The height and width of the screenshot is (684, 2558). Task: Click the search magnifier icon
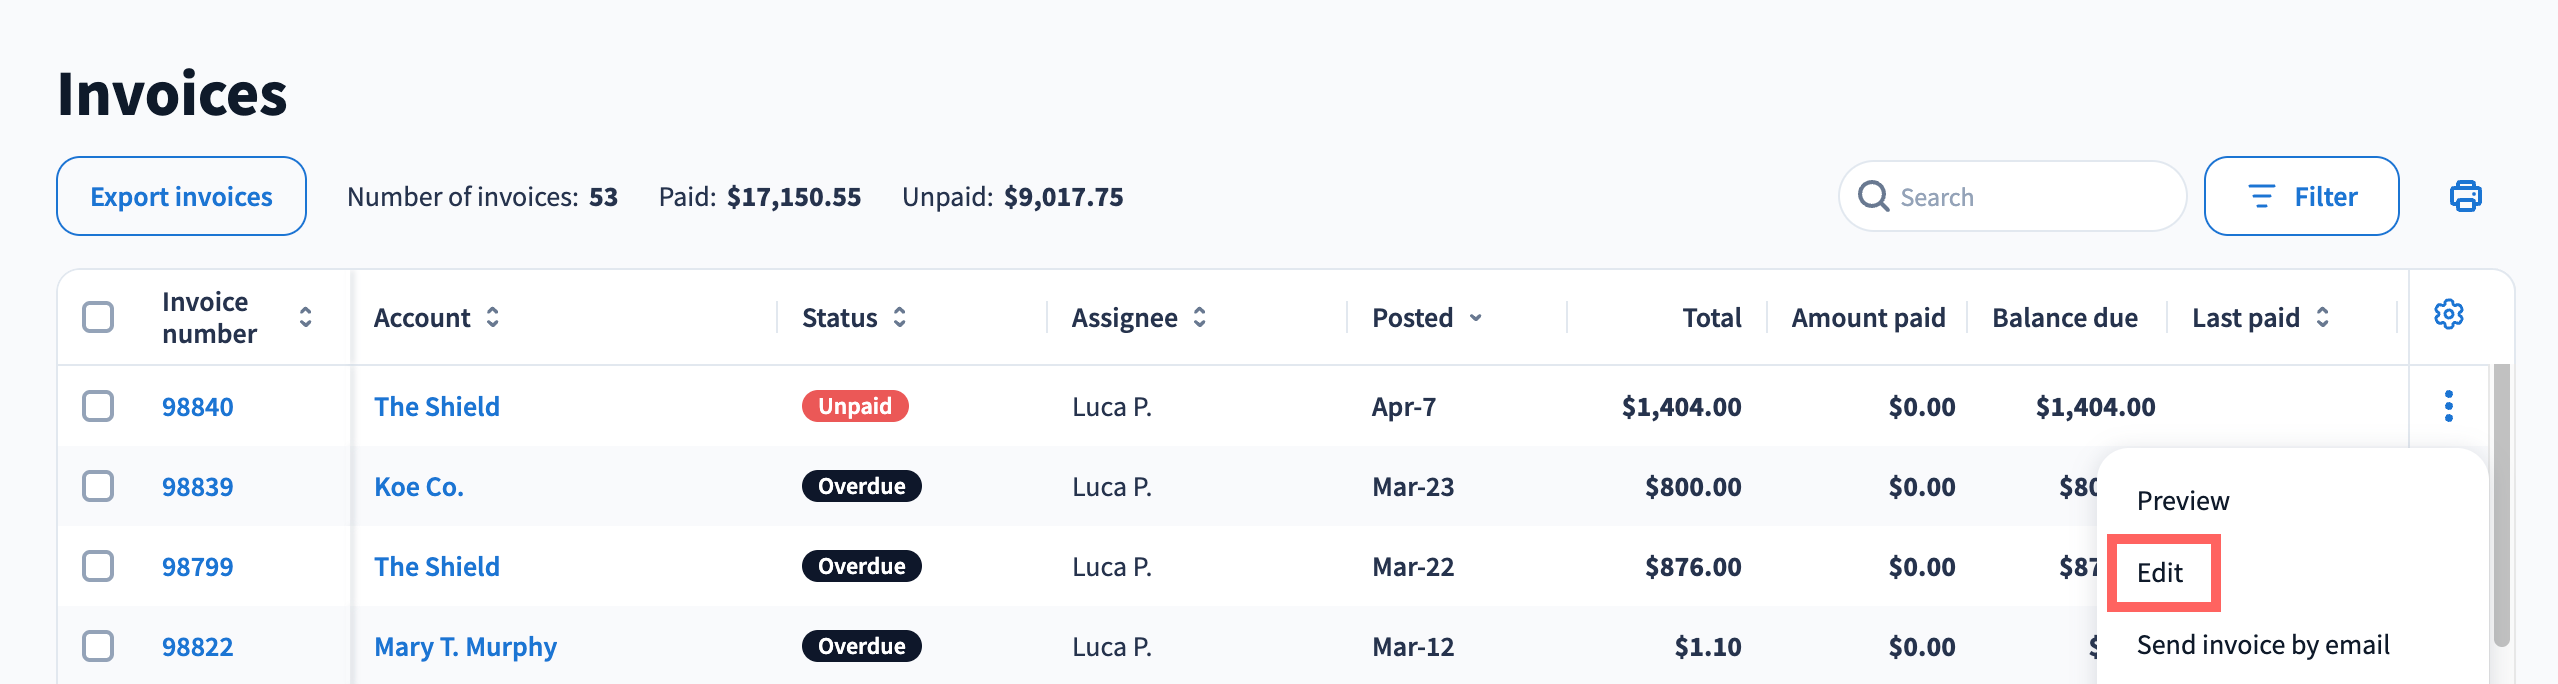click(1873, 196)
